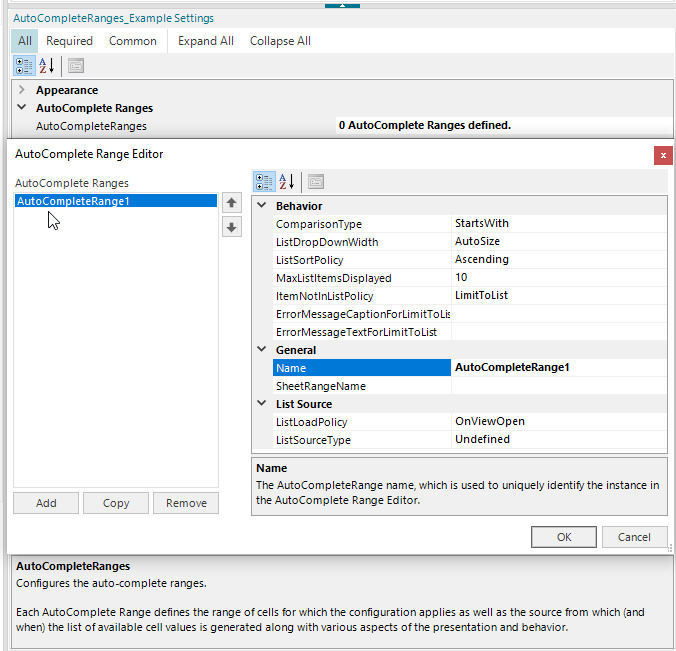The image size is (676, 651).
Task: Select the ComparisonType property row
Action: click(x=469, y=224)
